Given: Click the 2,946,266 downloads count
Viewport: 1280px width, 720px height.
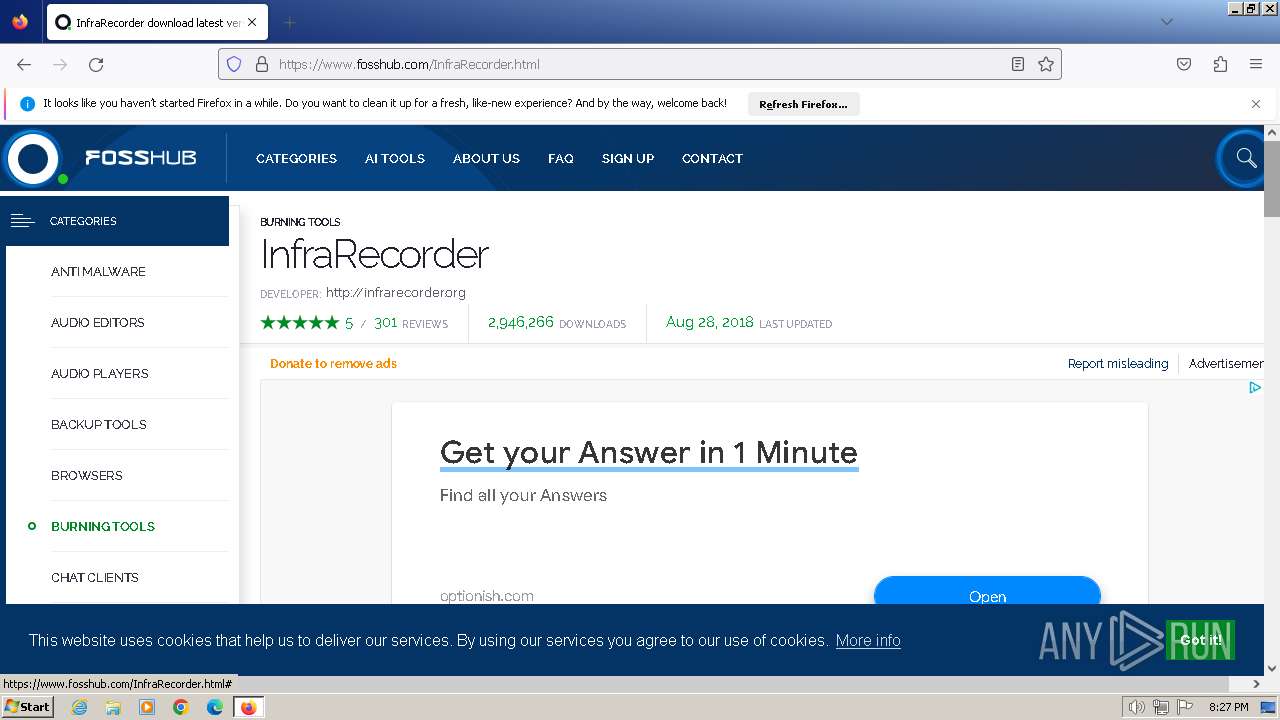Looking at the screenshot, I should tap(520, 322).
